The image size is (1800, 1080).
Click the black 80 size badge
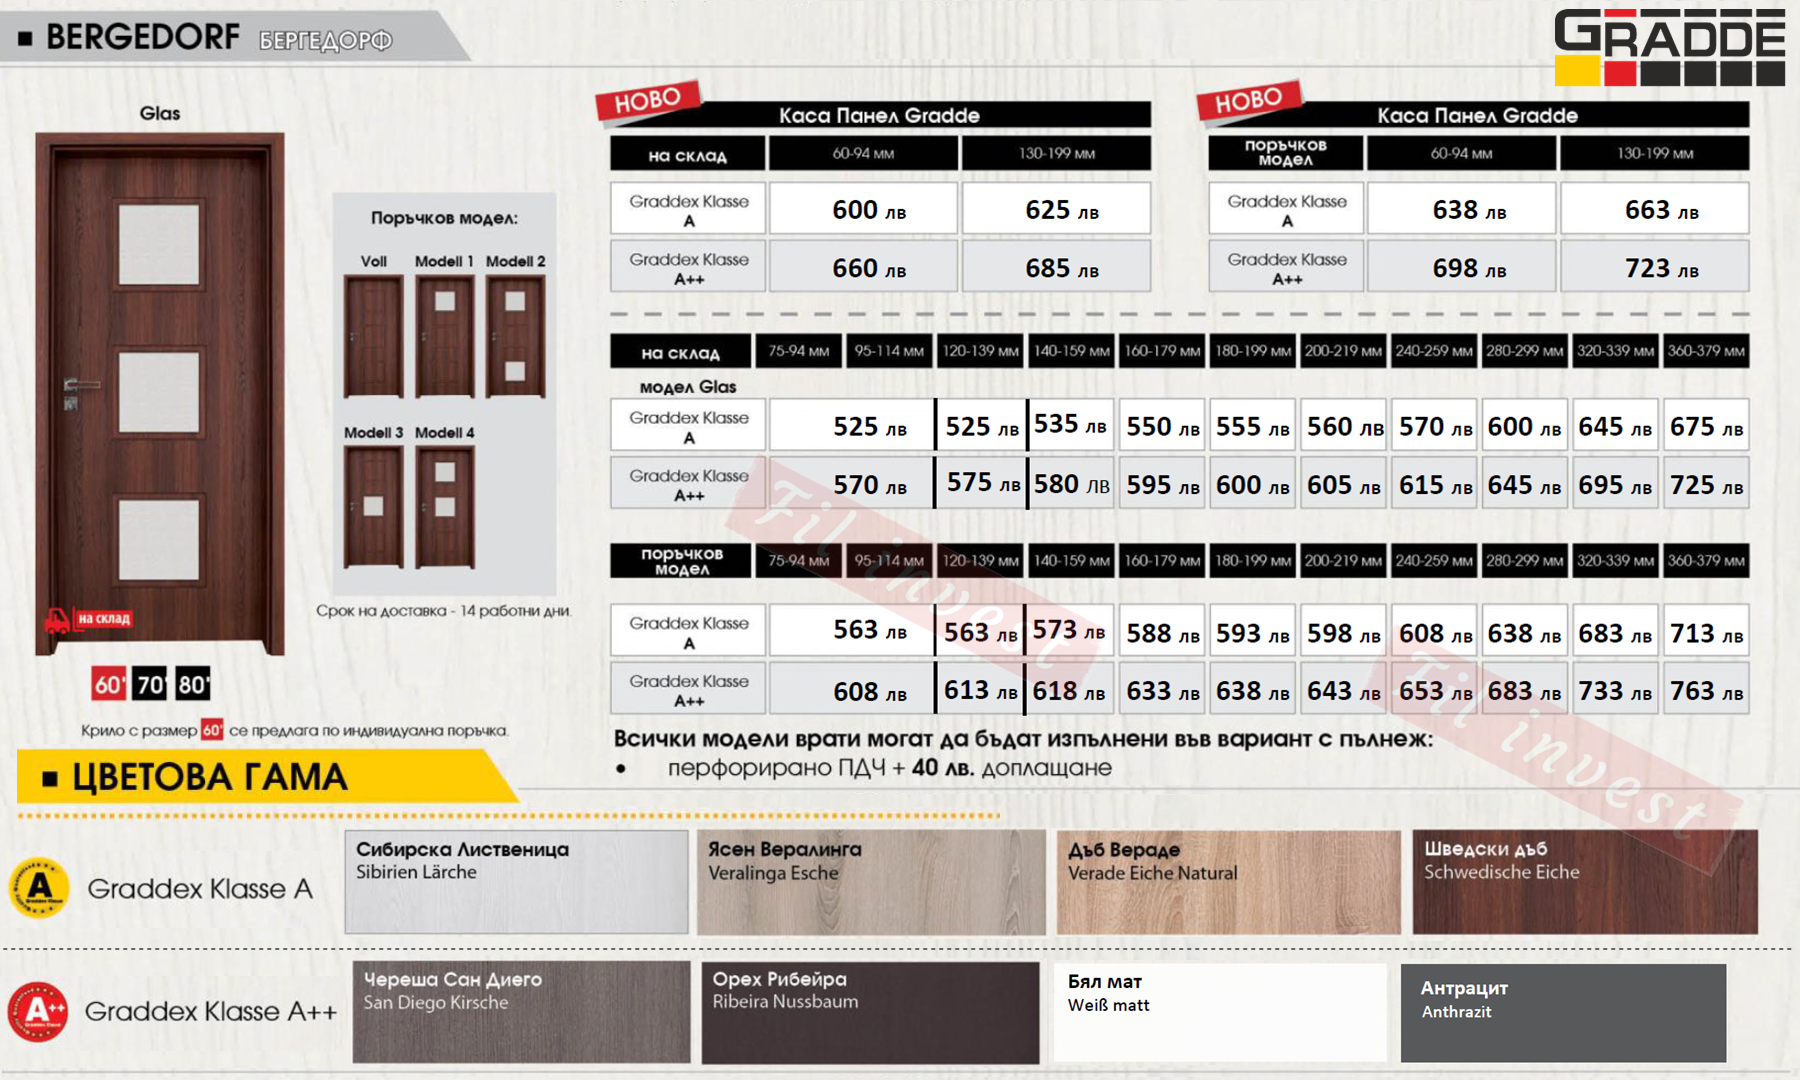[x=193, y=684]
